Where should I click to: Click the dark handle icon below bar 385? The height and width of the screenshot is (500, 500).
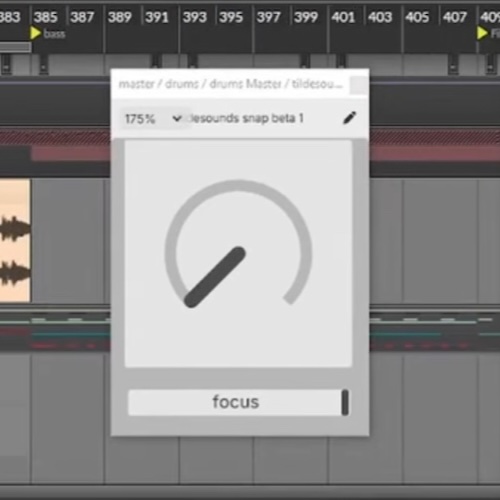pos(43,64)
